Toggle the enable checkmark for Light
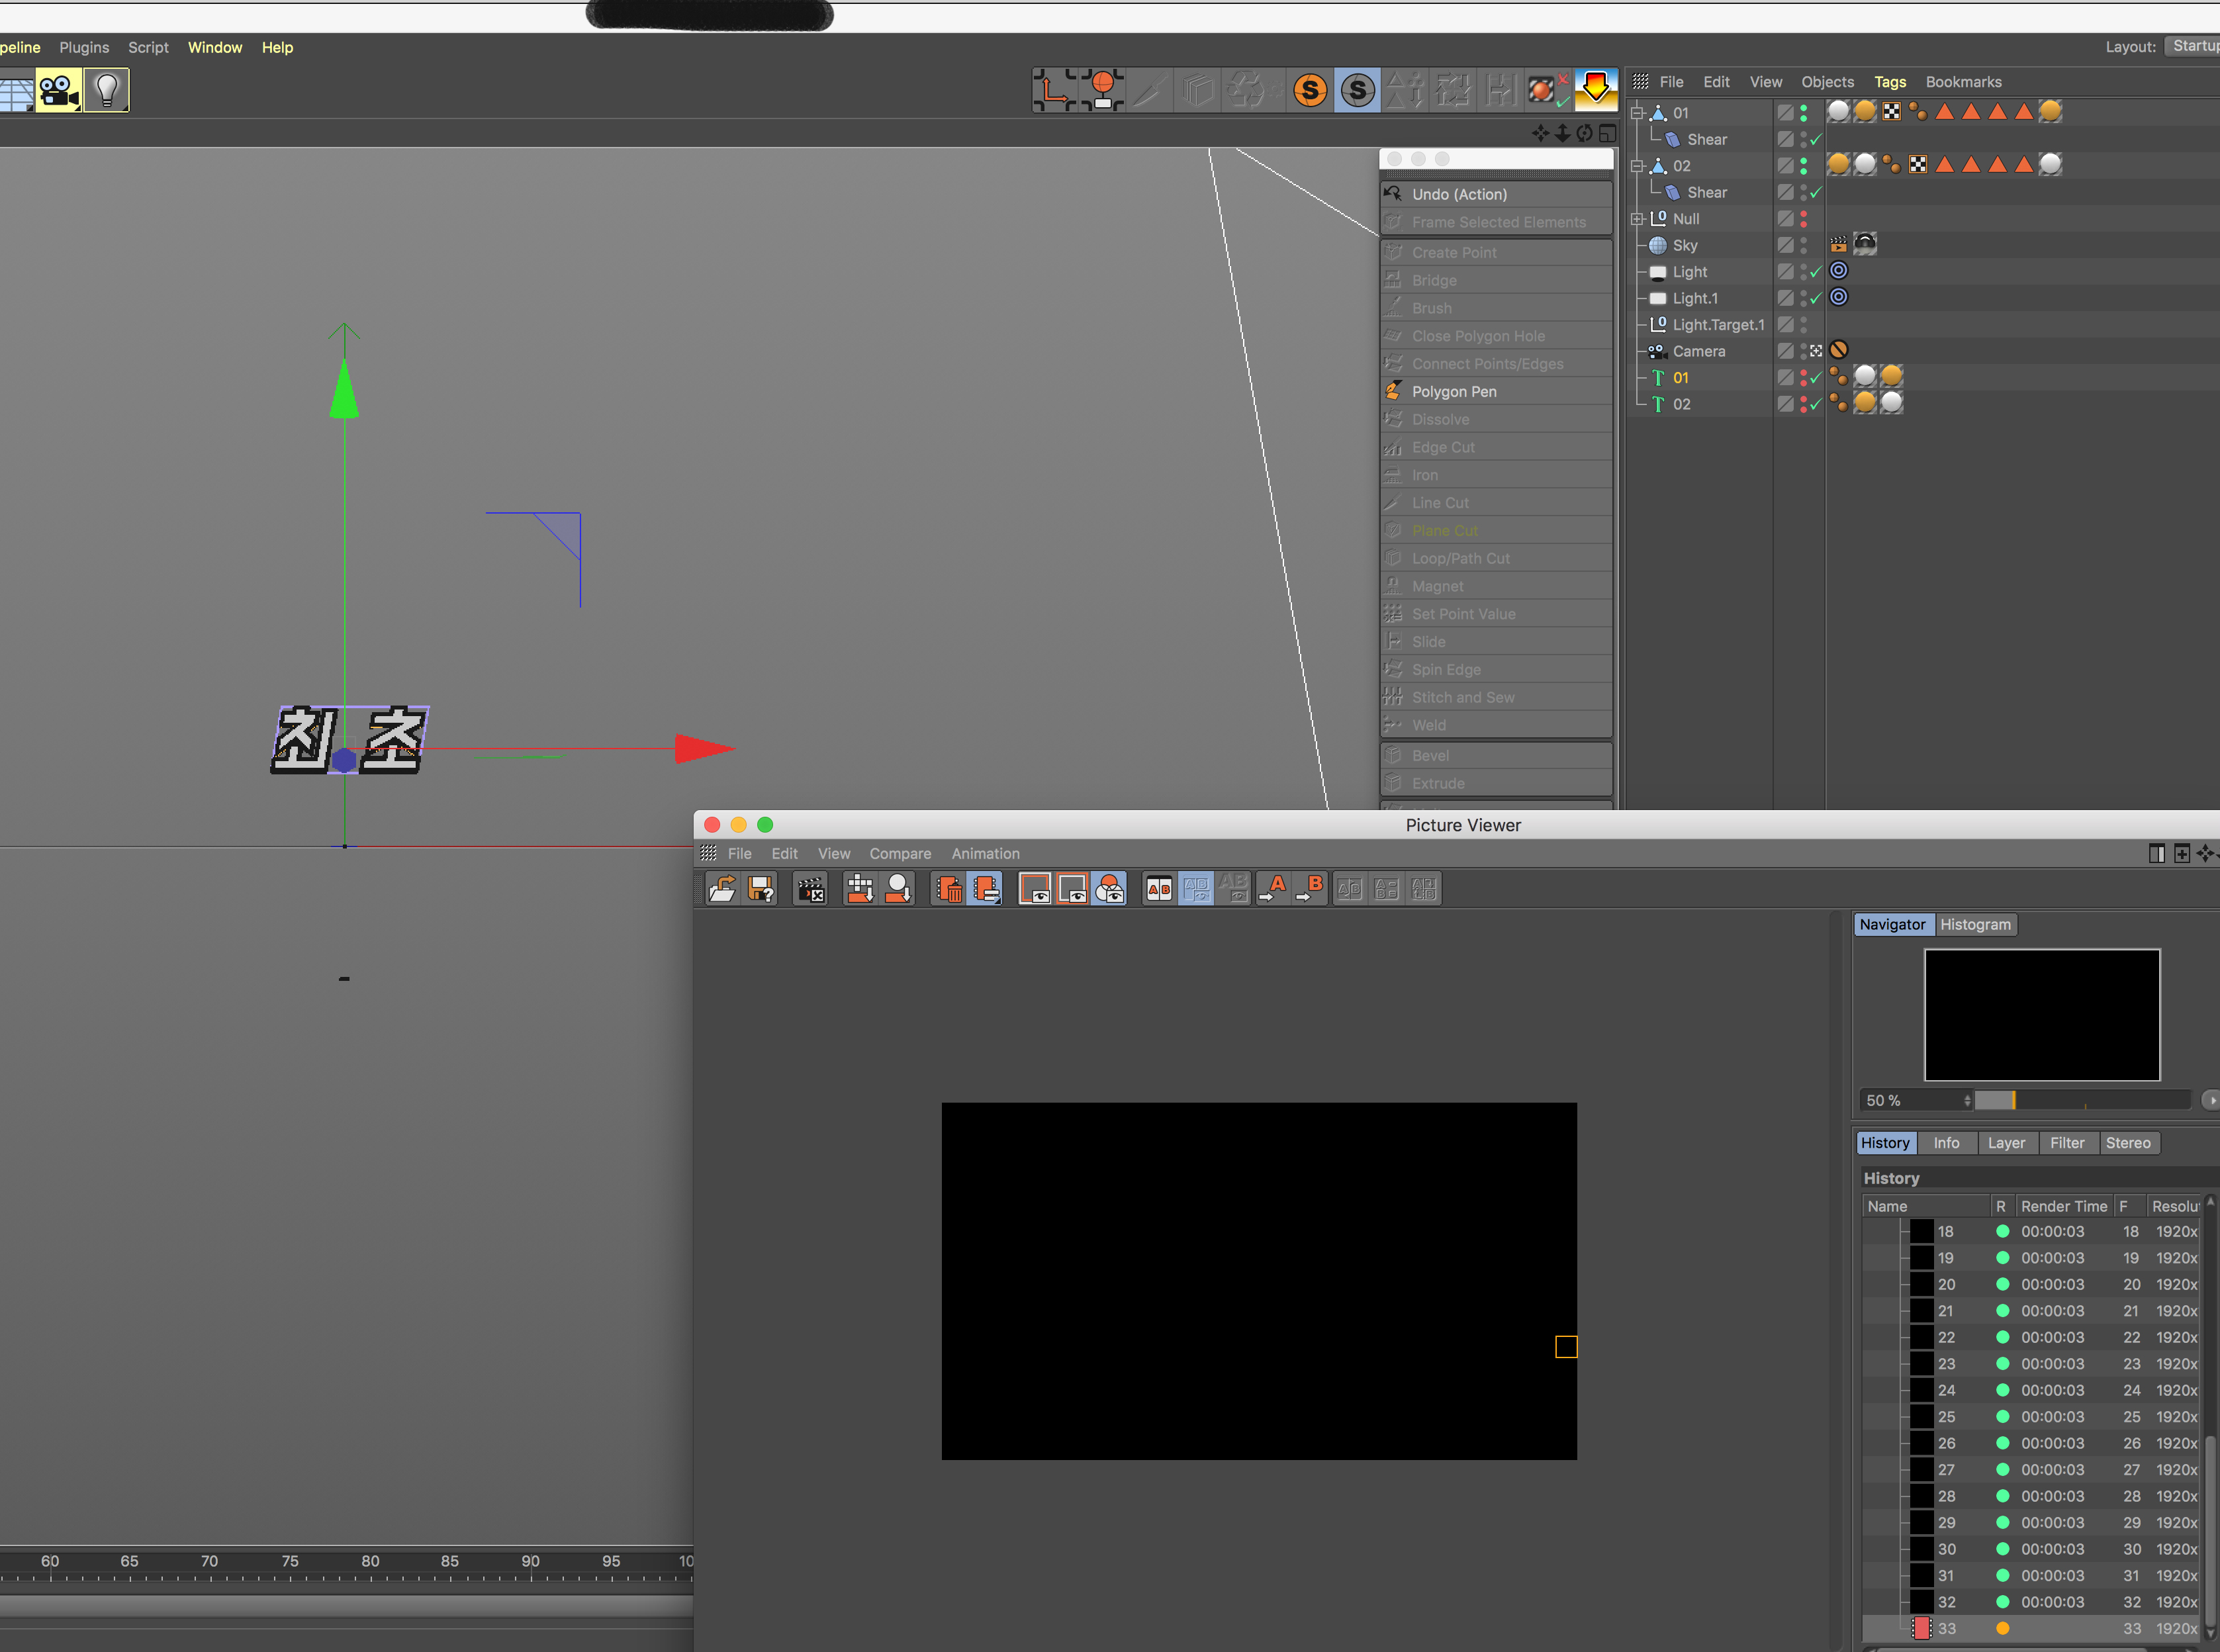 [x=1816, y=272]
